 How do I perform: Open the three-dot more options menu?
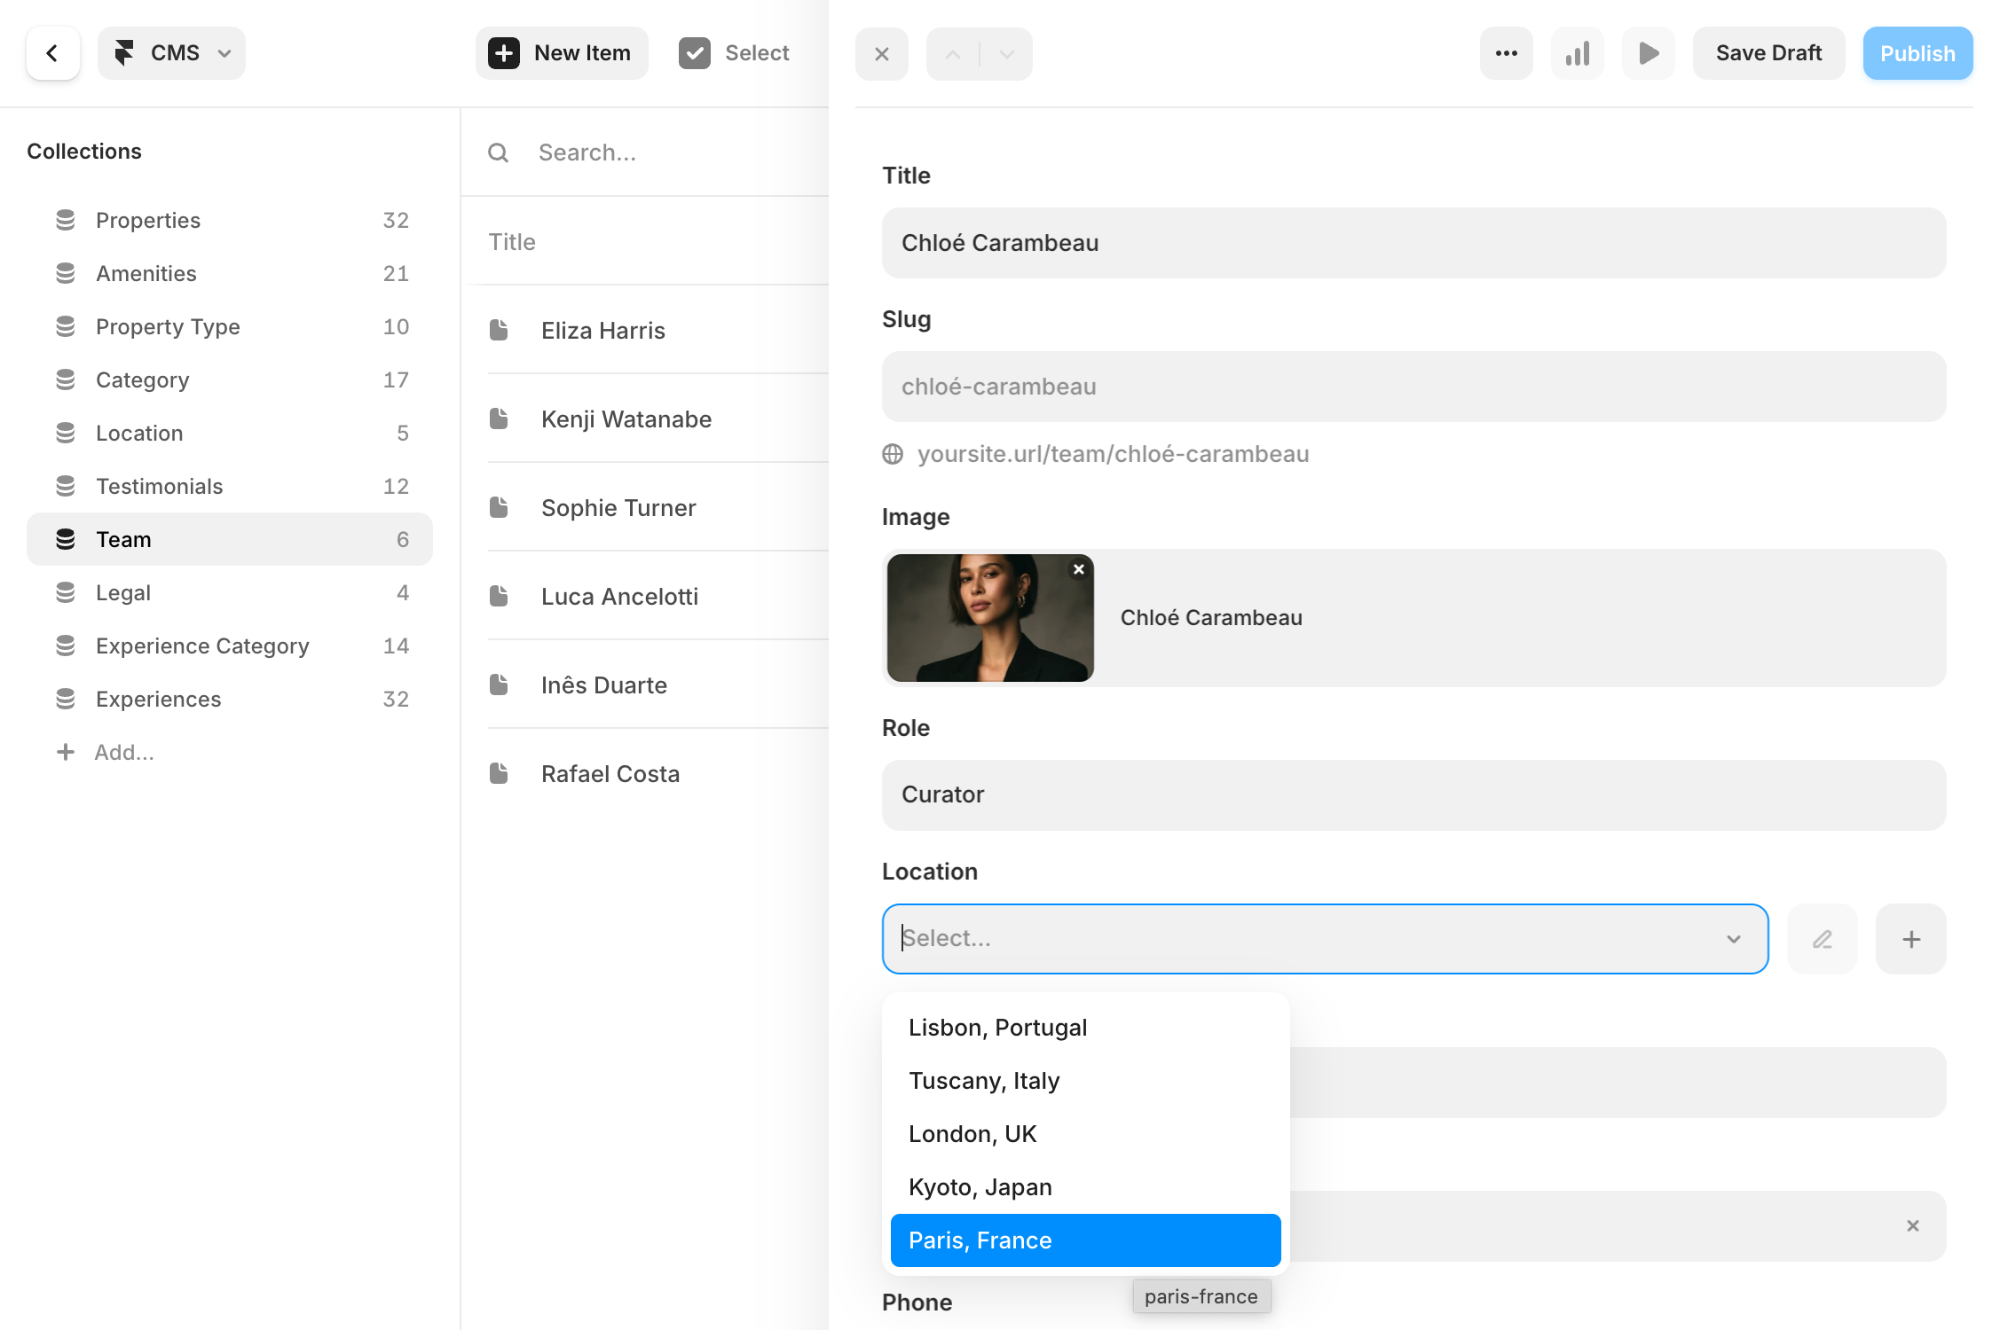point(1506,54)
